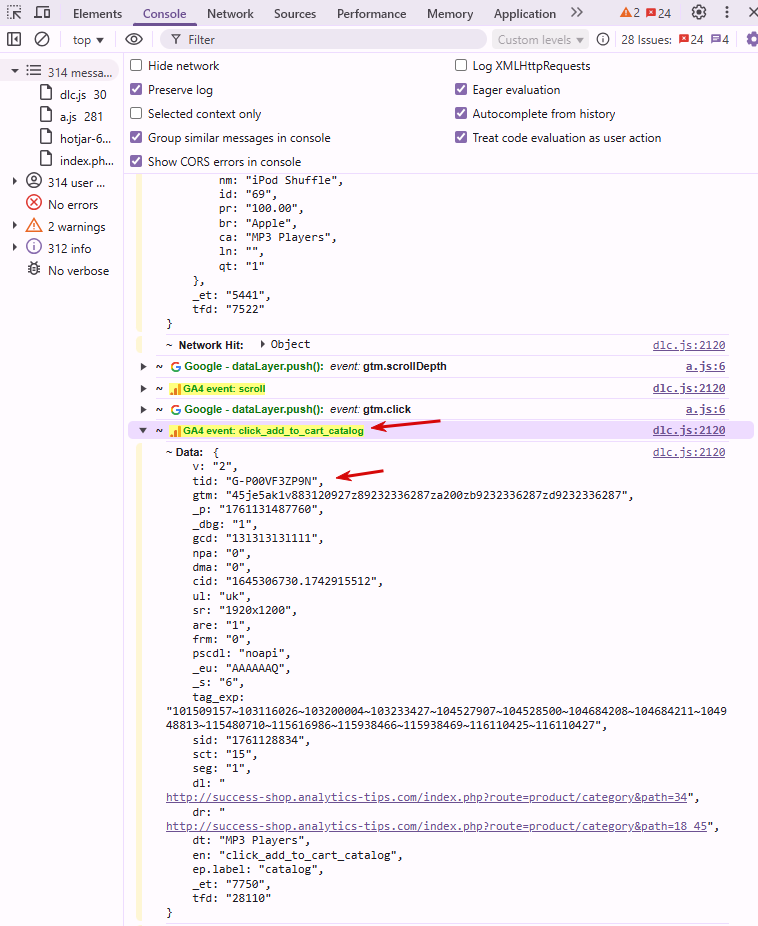
Task: Filter sidebar by No verbose
Action: pyautogui.click(x=68, y=270)
